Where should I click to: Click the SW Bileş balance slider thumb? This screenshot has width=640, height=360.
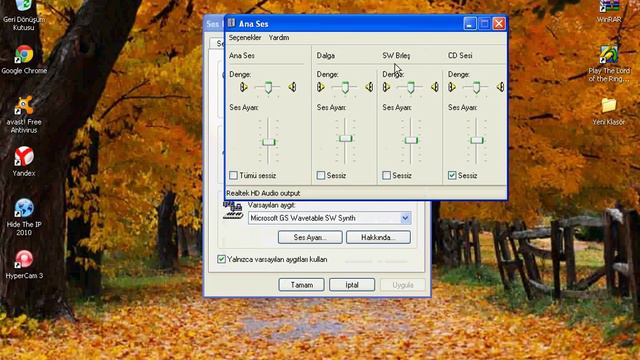click(411, 87)
